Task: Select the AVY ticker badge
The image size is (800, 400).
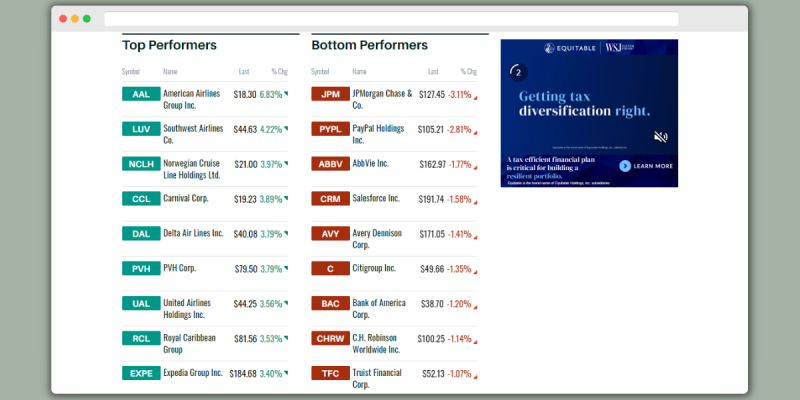Action: (331, 234)
